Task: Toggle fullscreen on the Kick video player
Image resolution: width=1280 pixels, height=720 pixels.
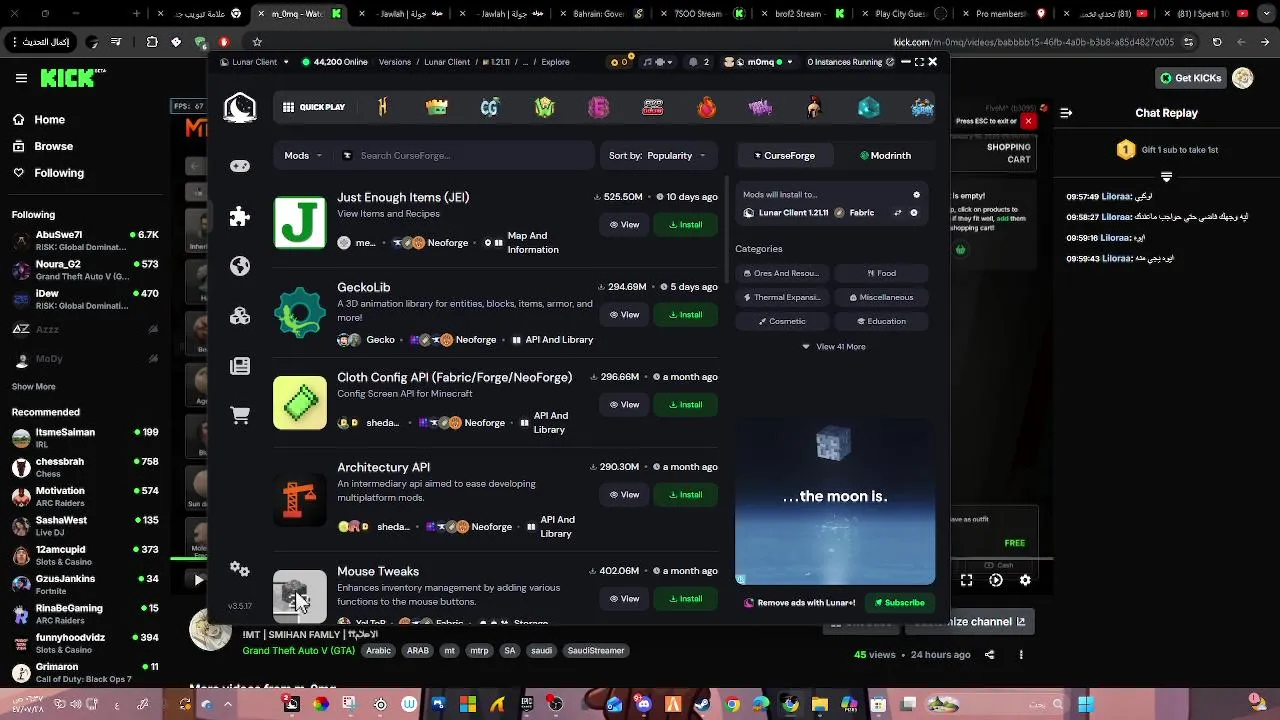Action: [x=967, y=580]
